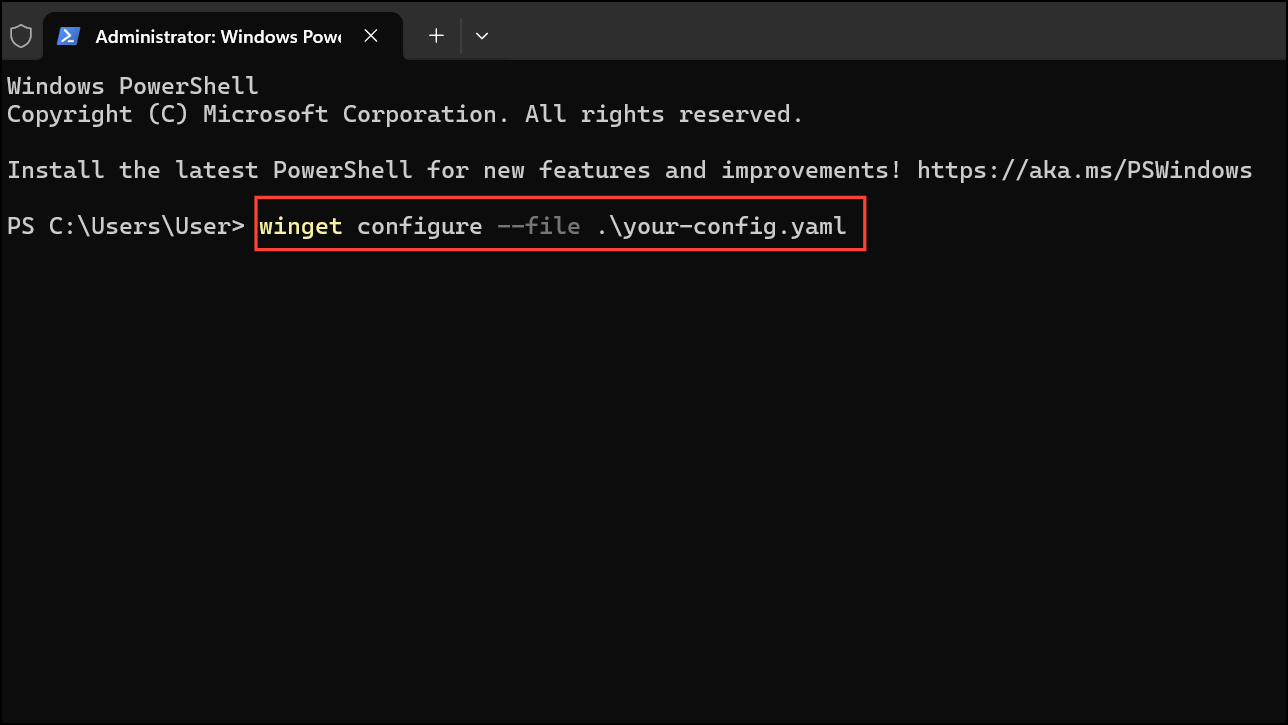Click the X icon on the PowerShell tab
Image resolution: width=1288 pixels, height=725 pixels.
pyautogui.click(x=371, y=35)
